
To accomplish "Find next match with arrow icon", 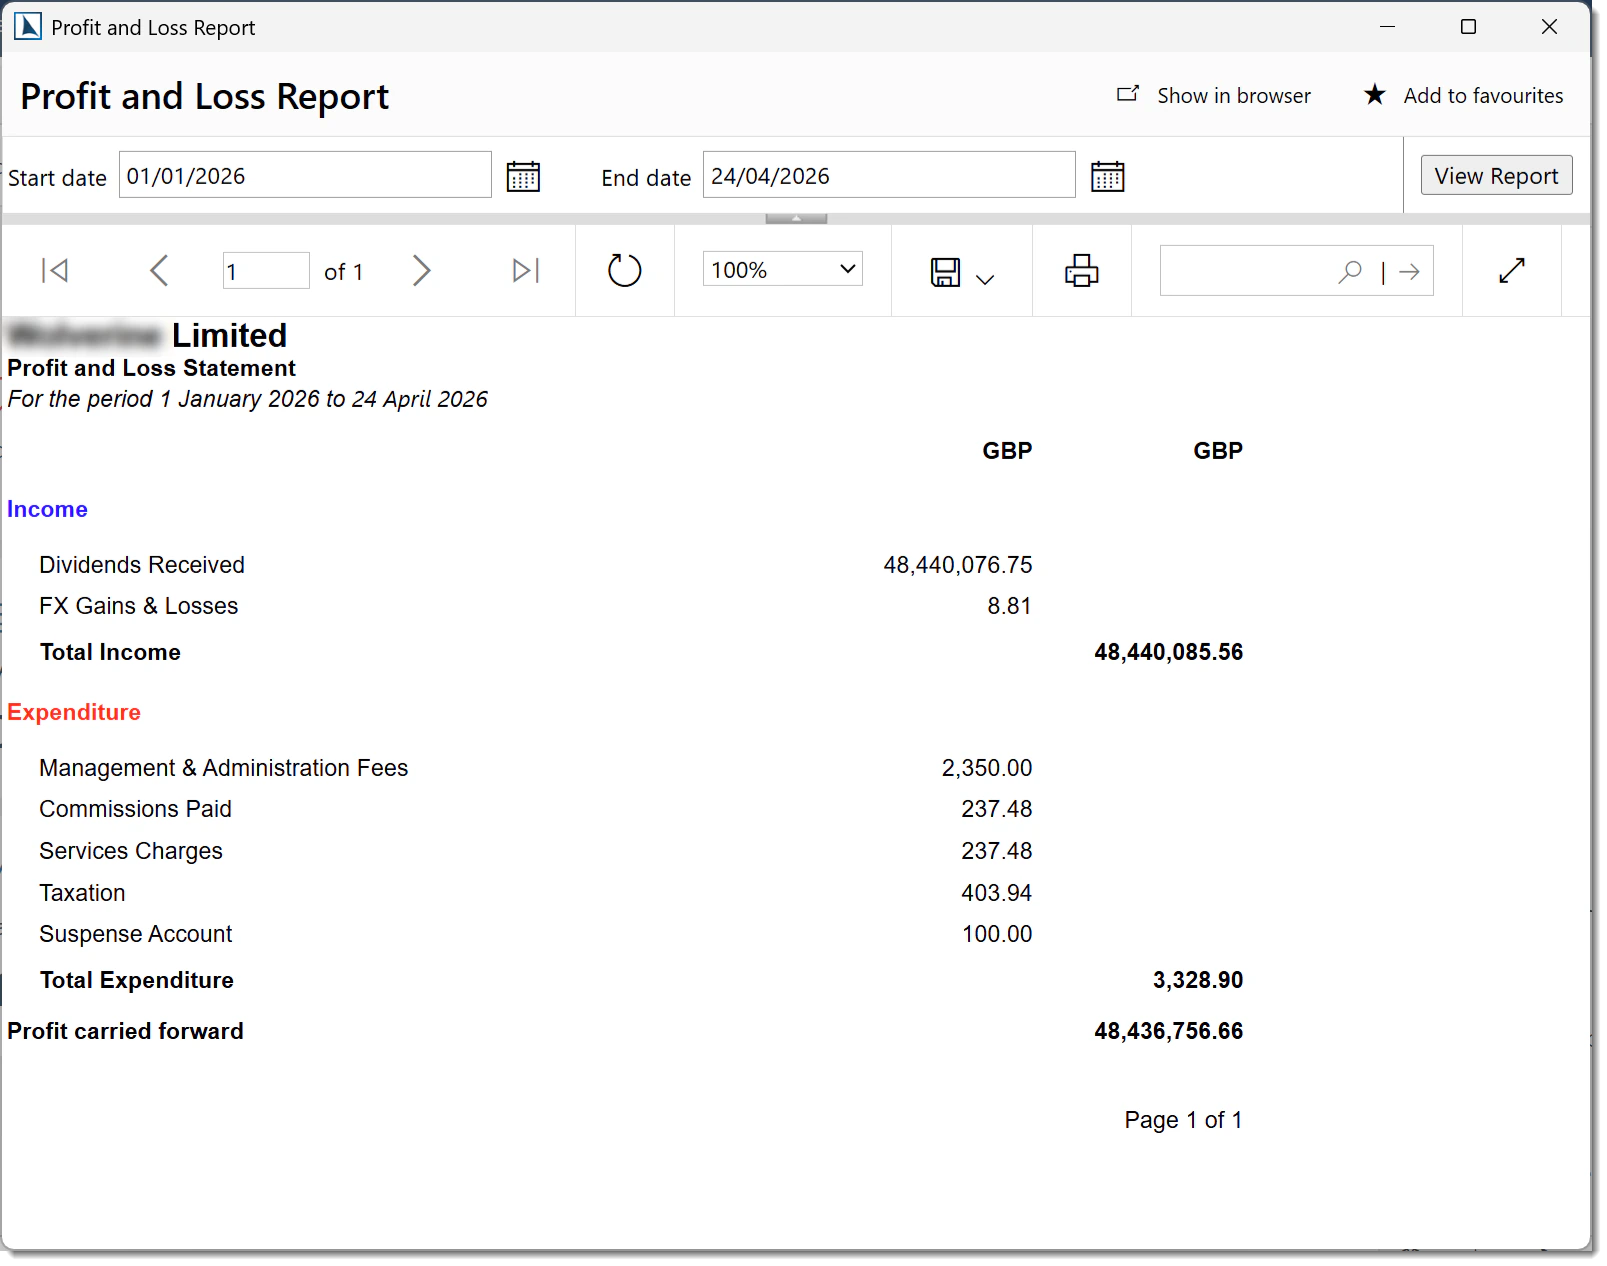I will (x=1410, y=272).
